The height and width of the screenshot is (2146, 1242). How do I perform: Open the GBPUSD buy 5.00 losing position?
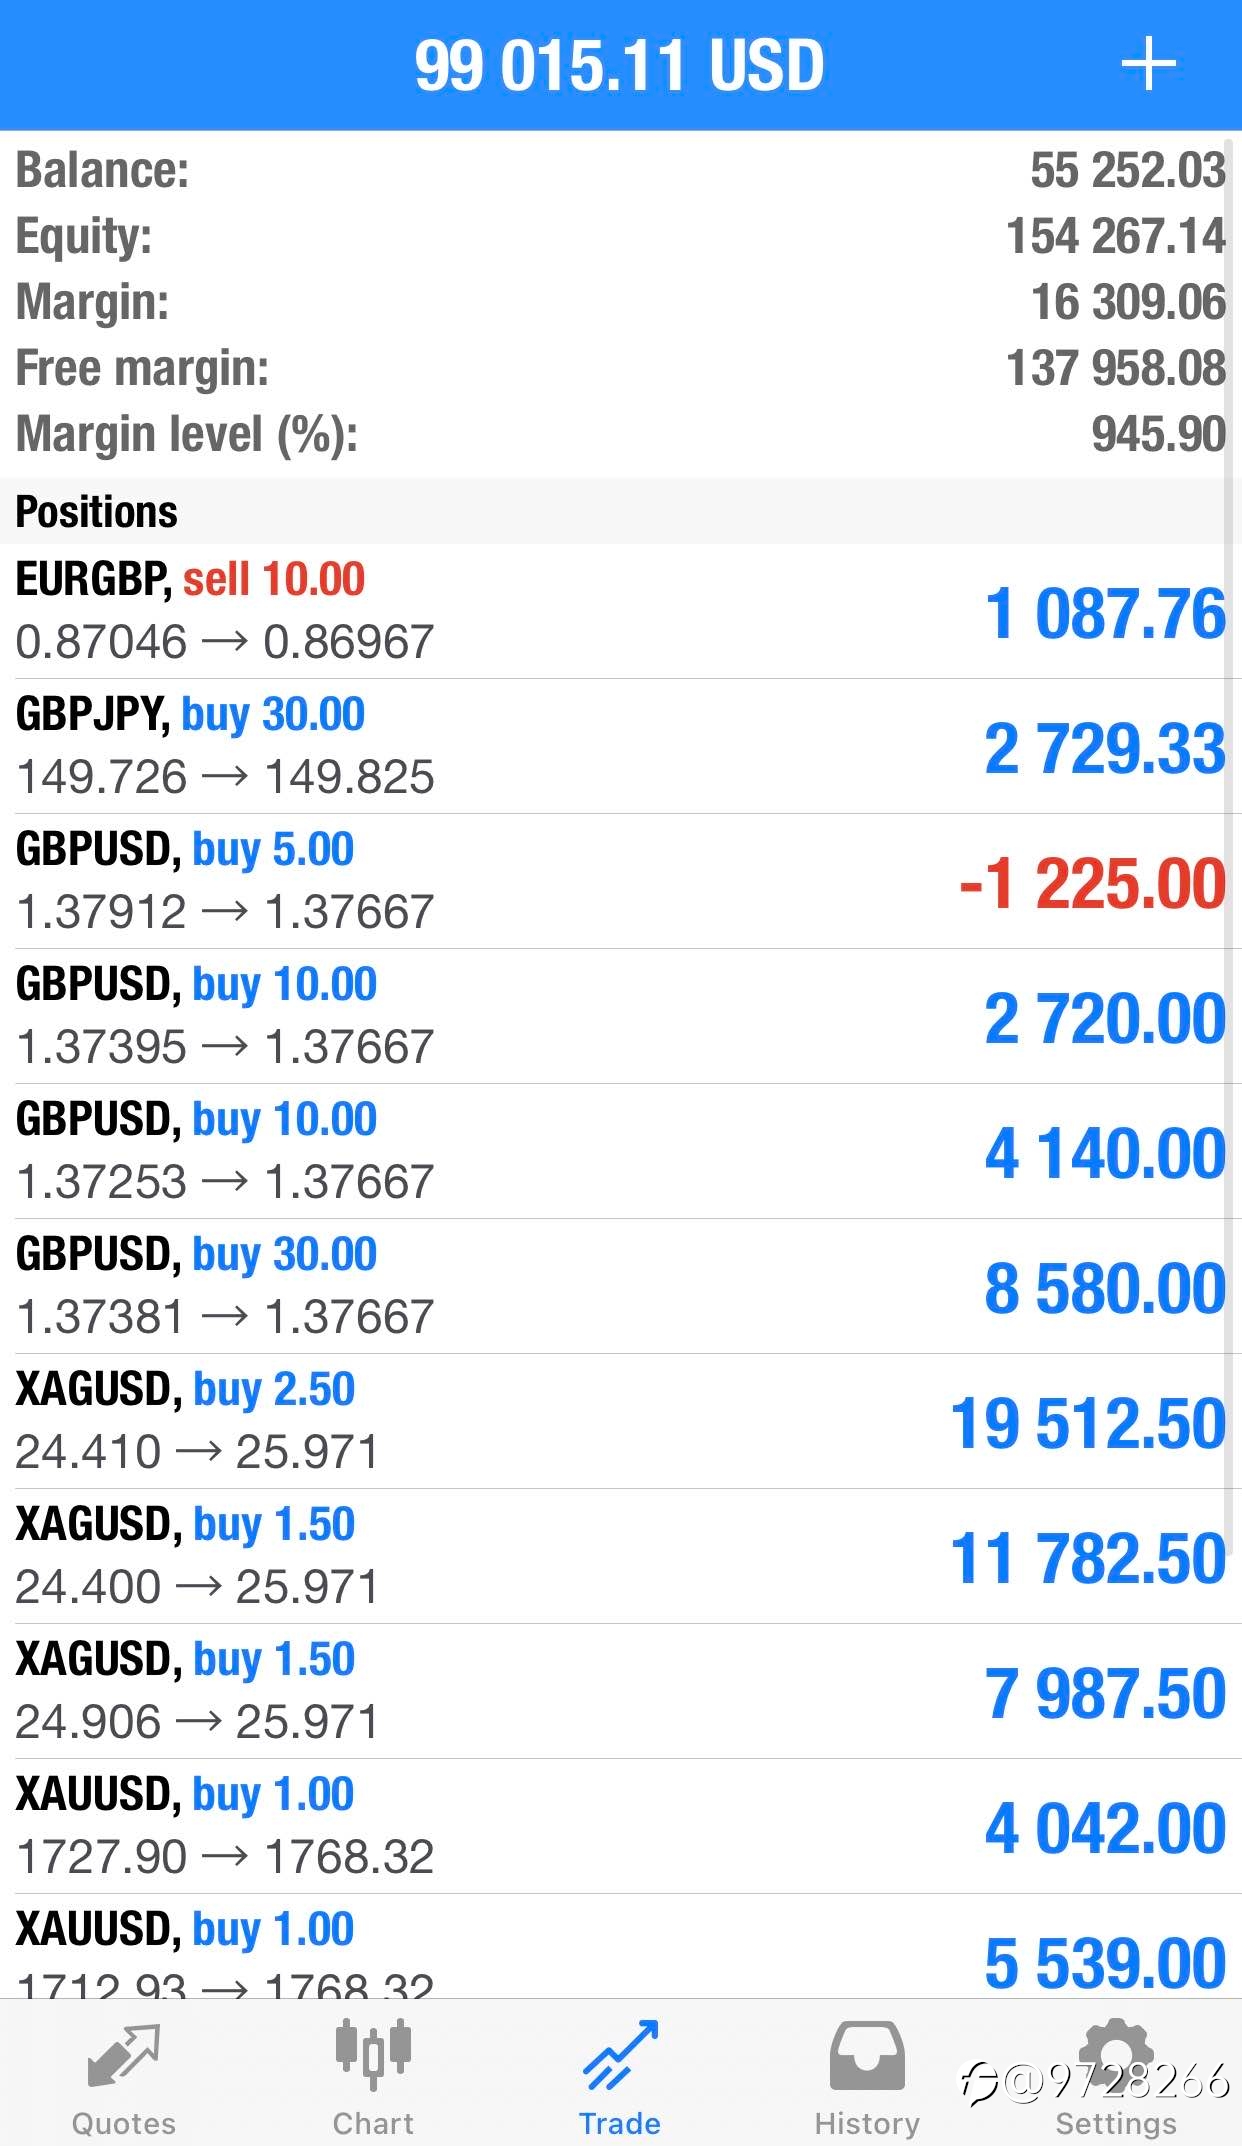point(621,881)
